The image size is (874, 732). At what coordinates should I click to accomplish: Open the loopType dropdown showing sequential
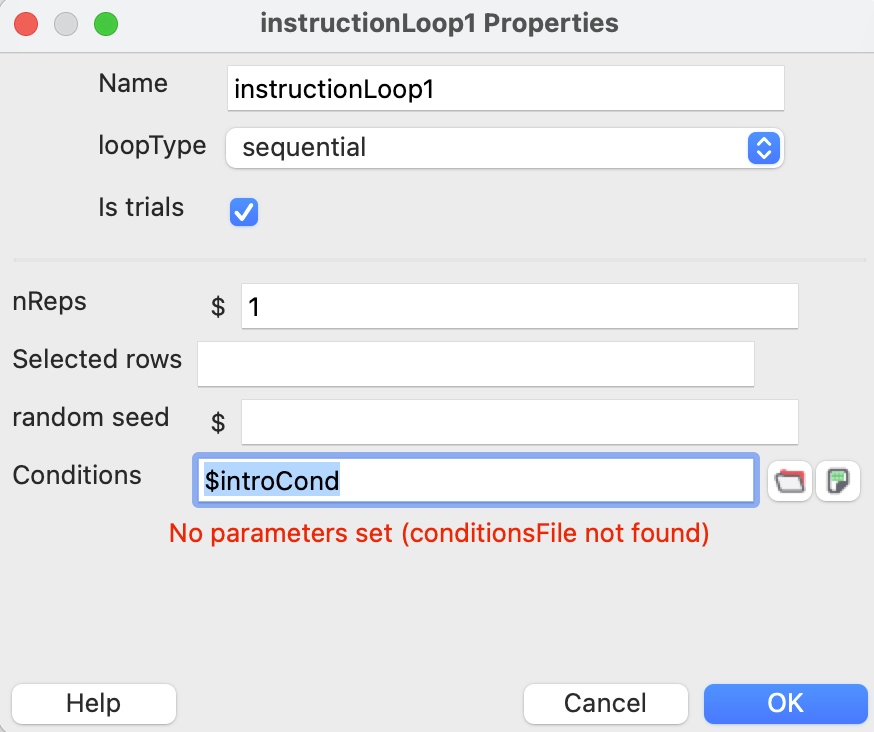point(505,148)
